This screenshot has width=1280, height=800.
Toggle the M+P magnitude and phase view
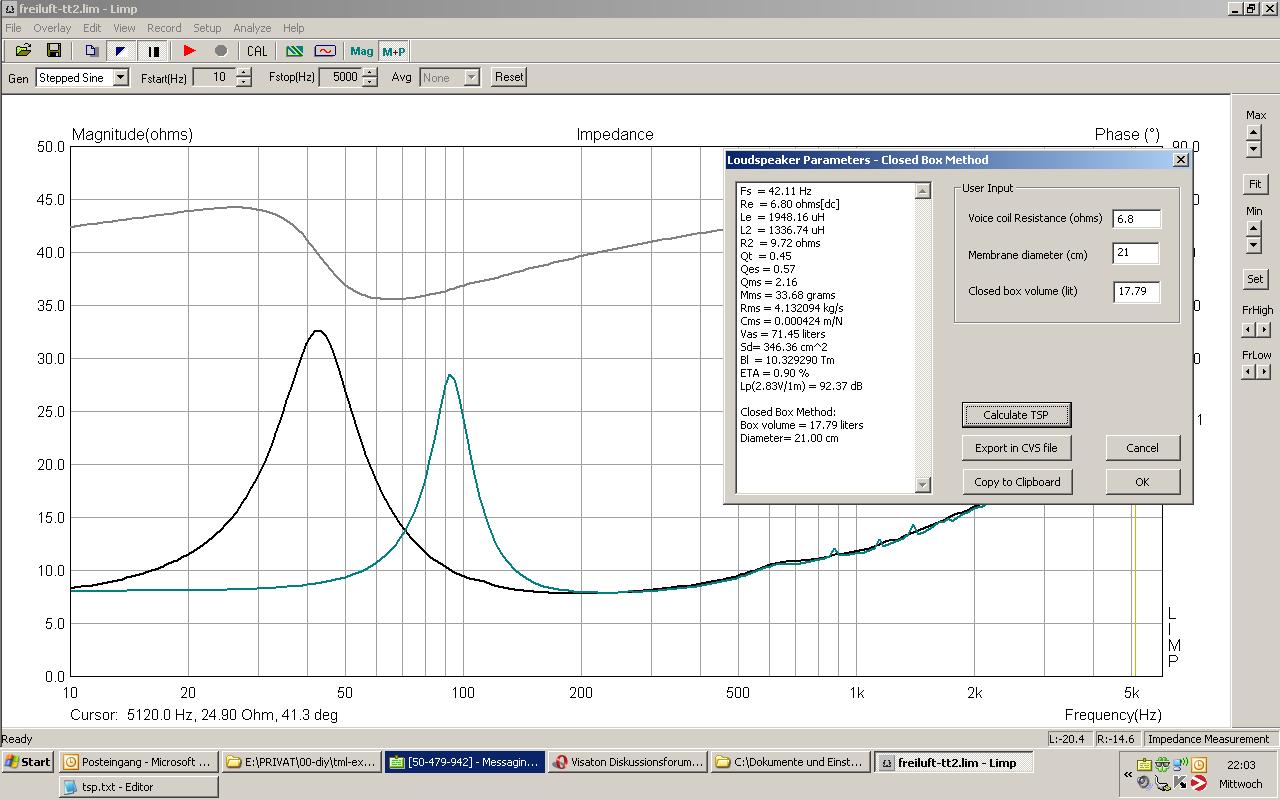click(x=394, y=51)
